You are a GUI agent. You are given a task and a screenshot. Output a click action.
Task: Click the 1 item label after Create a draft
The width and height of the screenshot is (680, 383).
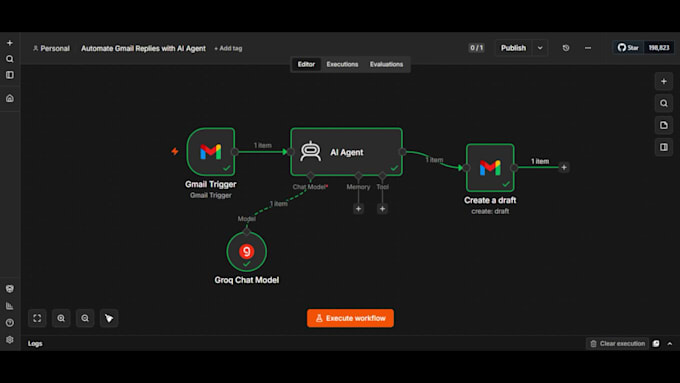point(540,161)
